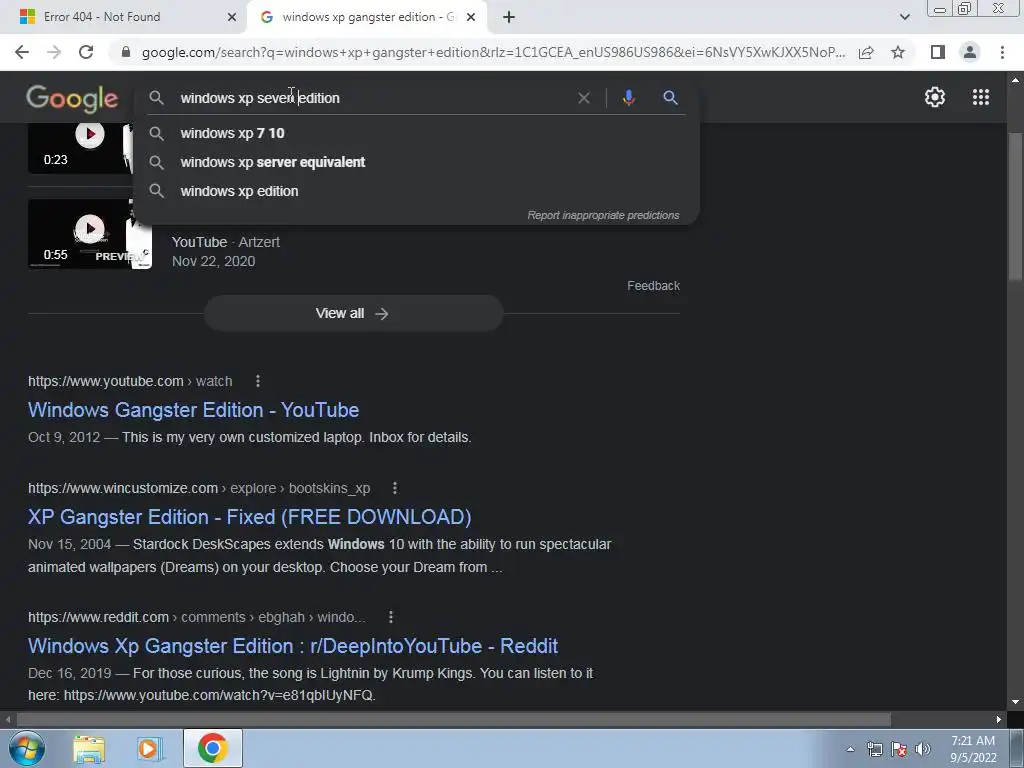
Task: Go back to the previous page
Action: pyautogui.click(x=22, y=52)
